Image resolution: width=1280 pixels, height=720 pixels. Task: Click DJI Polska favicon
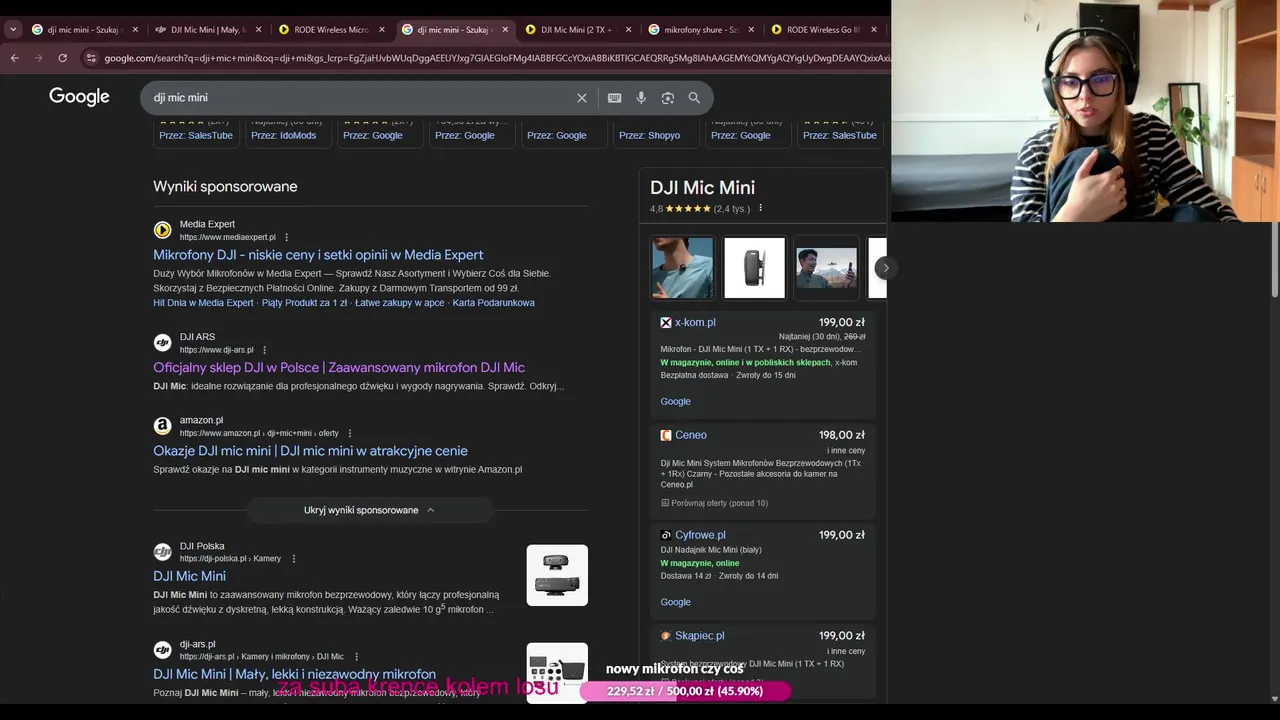pos(162,552)
